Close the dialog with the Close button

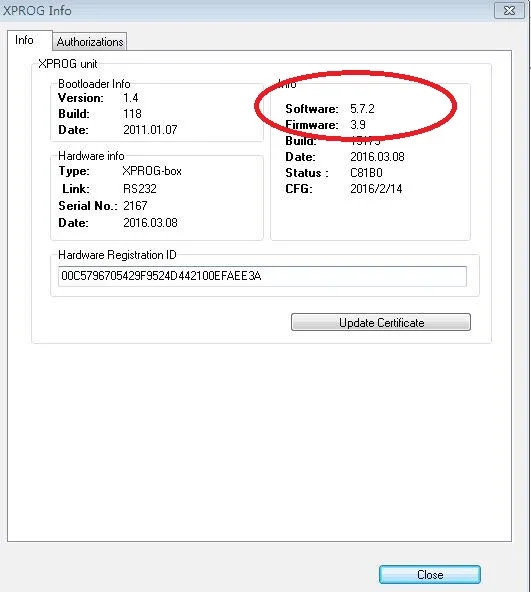[x=430, y=574]
